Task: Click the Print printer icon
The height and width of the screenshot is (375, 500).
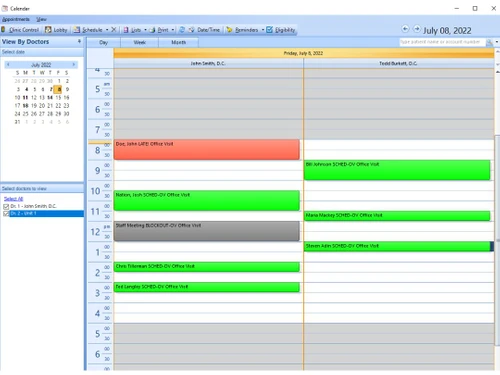Action: [x=152, y=30]
